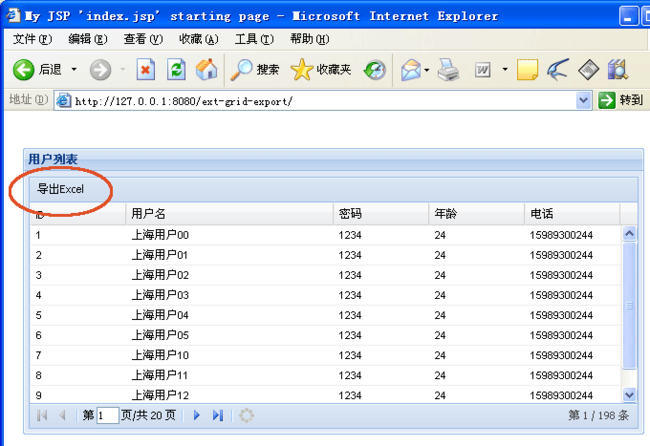Viewport: 650px width, 446px height.
Task: Click the page icon in the address bar
Action: (64, 100)
